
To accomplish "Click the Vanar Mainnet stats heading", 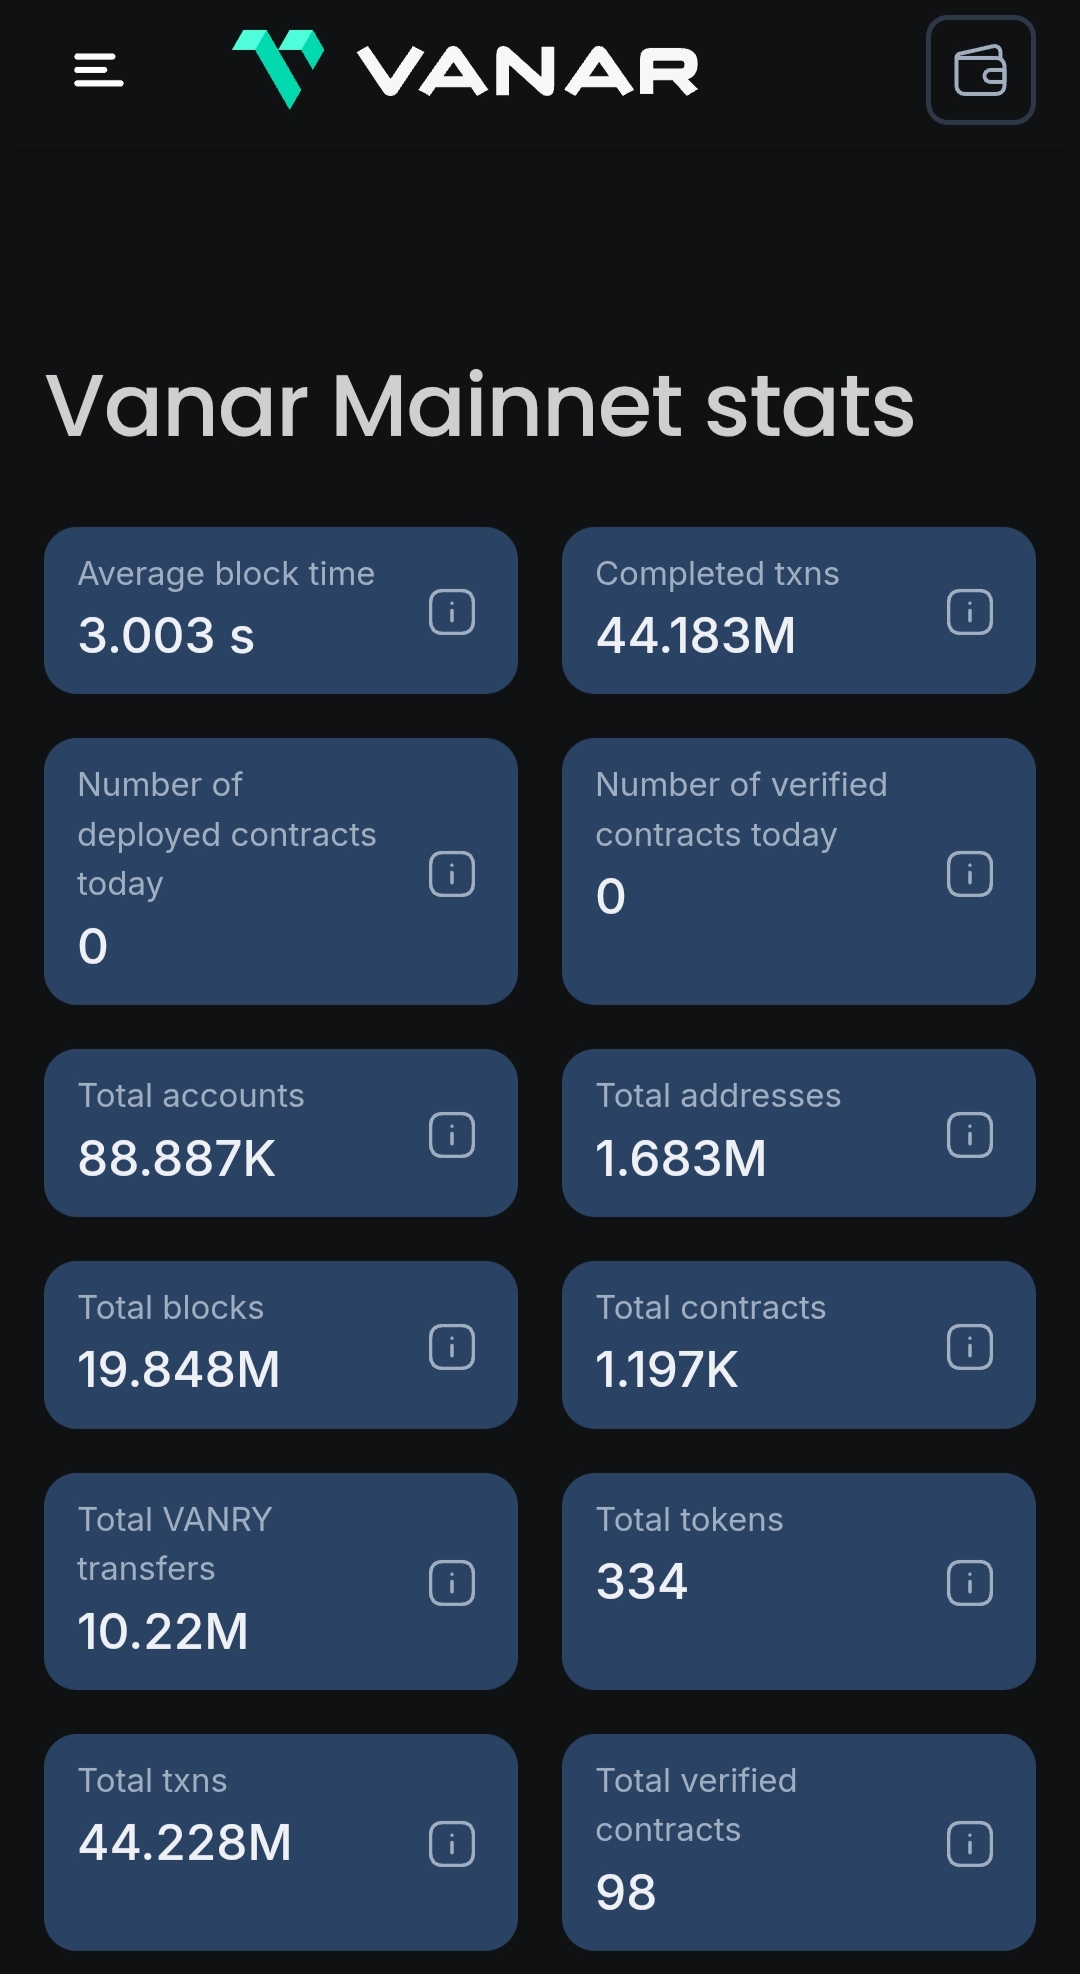I will [x=480, y=406].
